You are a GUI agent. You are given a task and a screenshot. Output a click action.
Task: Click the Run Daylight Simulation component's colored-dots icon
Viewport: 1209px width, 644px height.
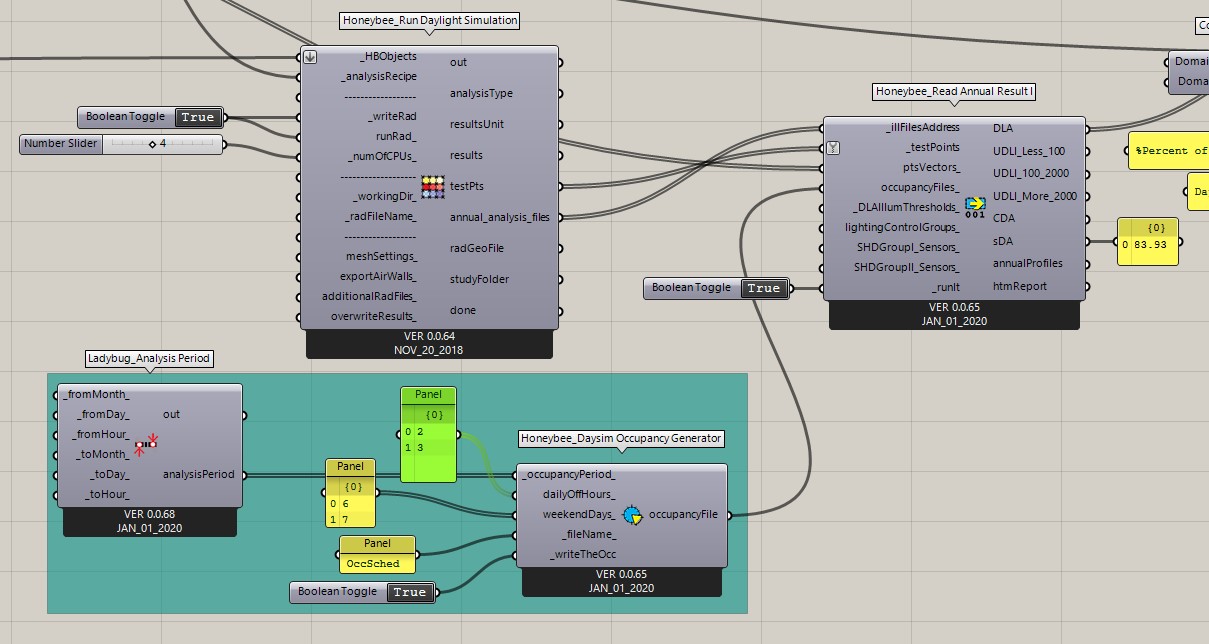(432, 186)
